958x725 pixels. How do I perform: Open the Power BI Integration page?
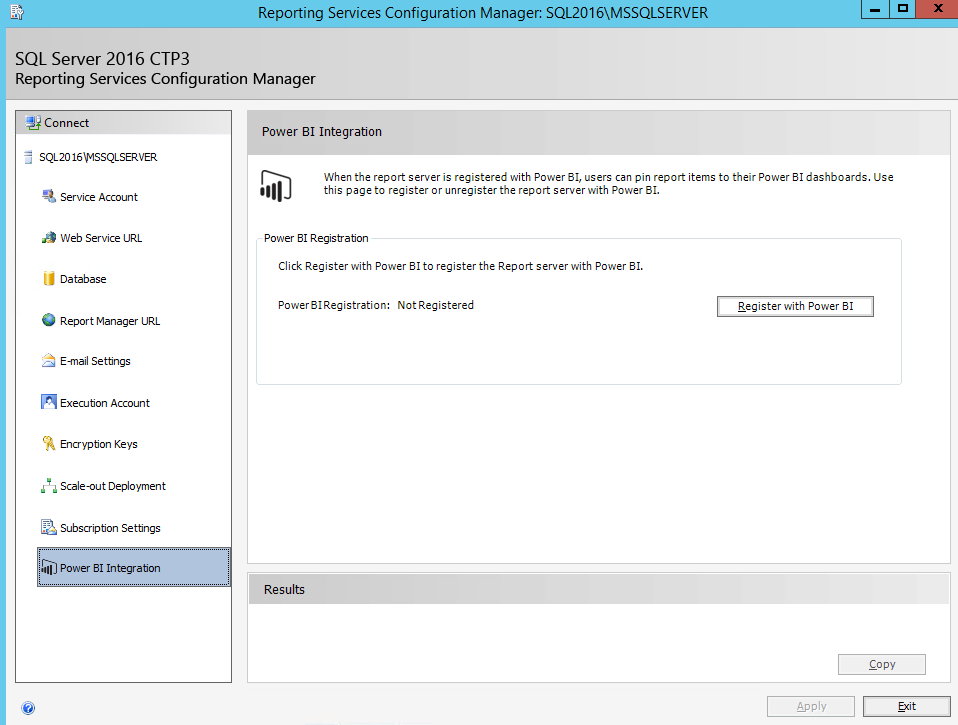coord(110,568)
